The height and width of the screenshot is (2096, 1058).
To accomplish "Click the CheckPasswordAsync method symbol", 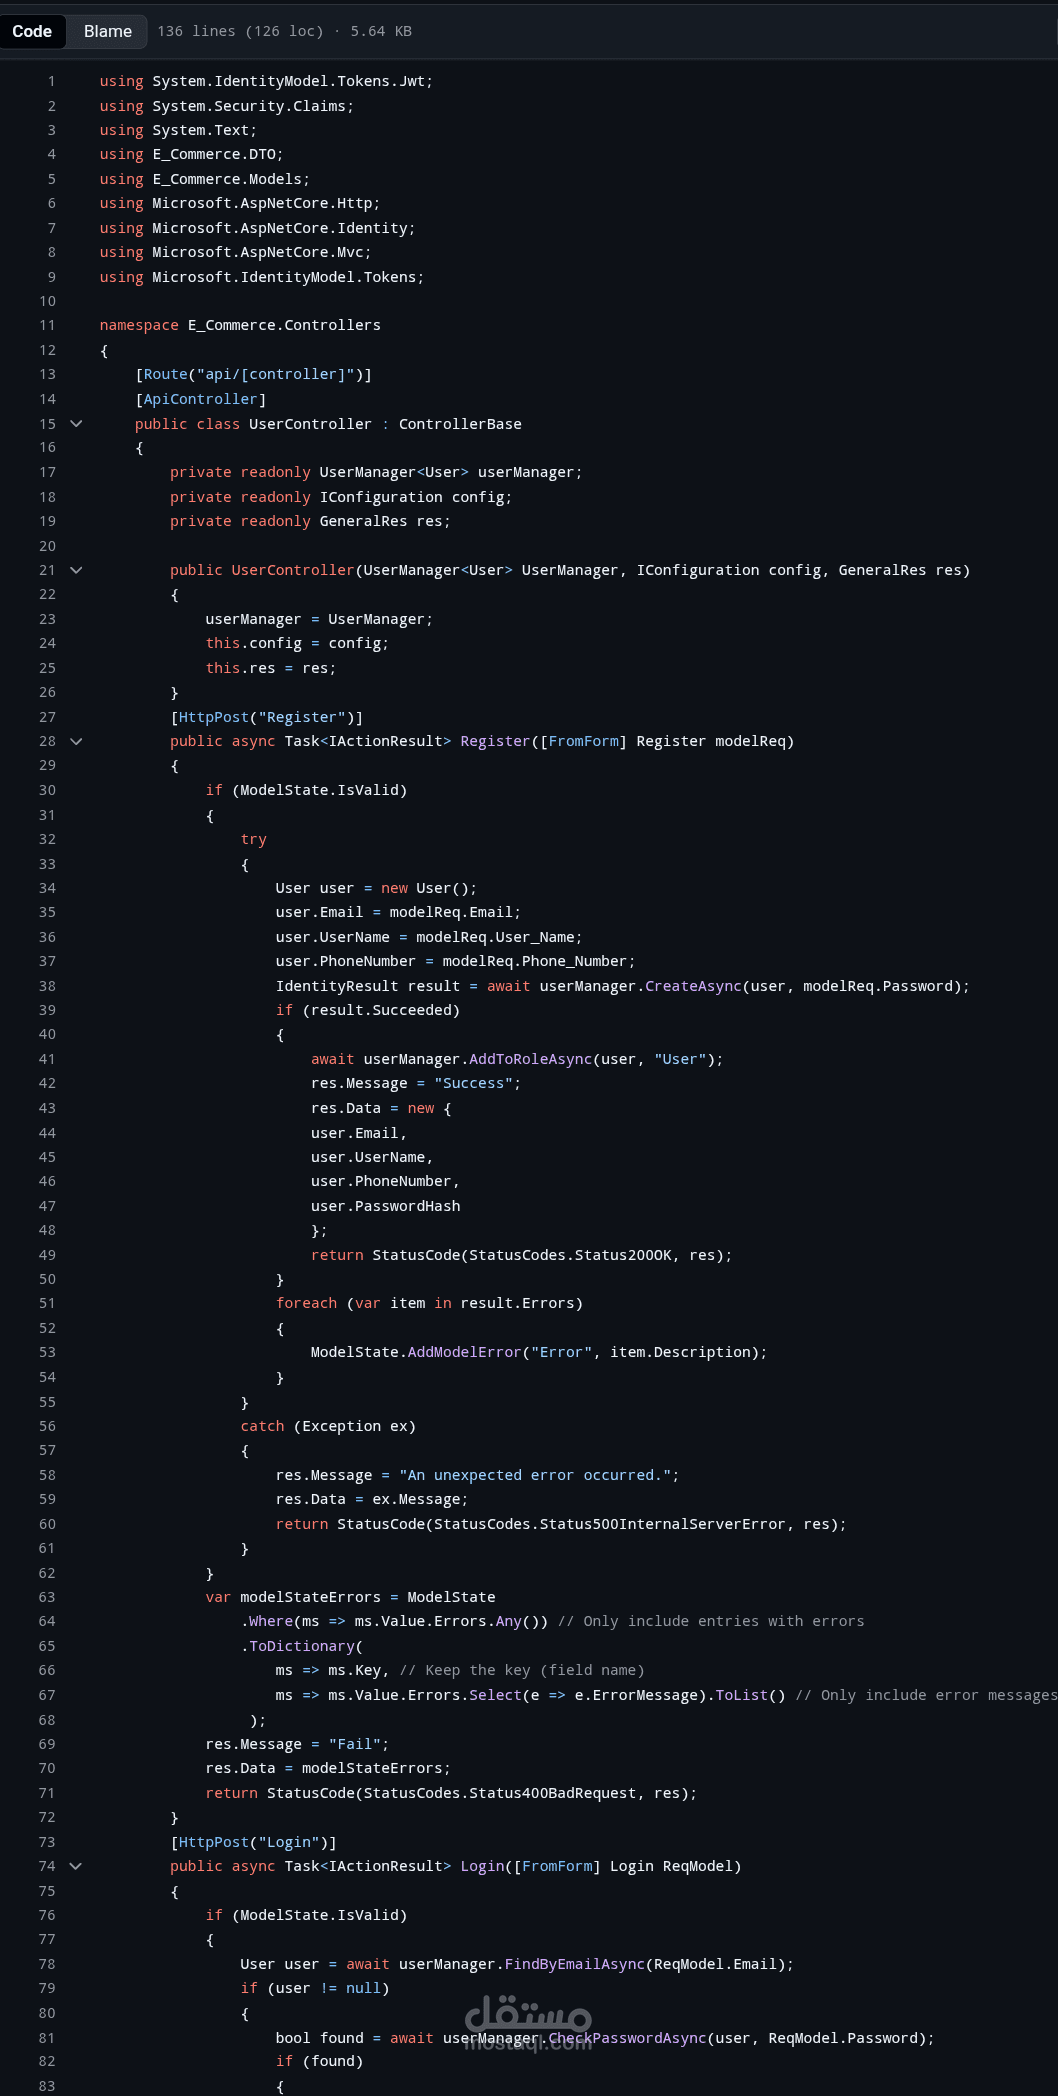I will (x=627, y=2038).
